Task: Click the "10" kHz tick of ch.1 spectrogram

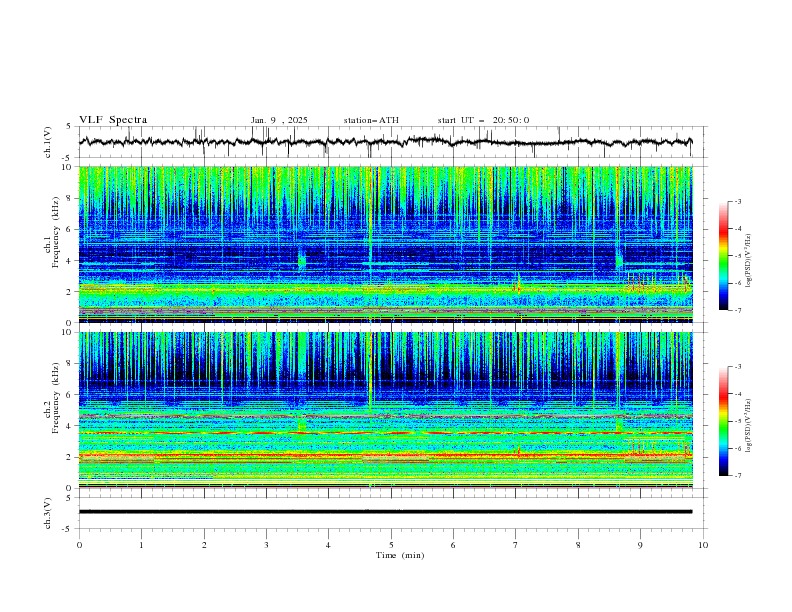Action: click(70, 167)
